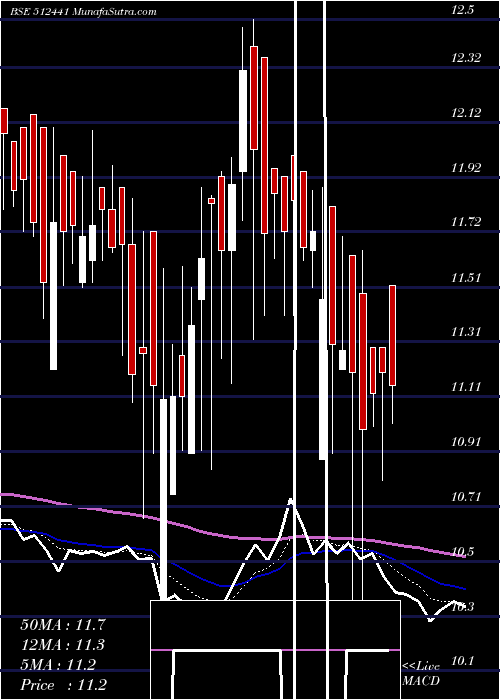Click the 11.72 price axis label
Screen dimensions: 500x700
(x=466, y=222)
